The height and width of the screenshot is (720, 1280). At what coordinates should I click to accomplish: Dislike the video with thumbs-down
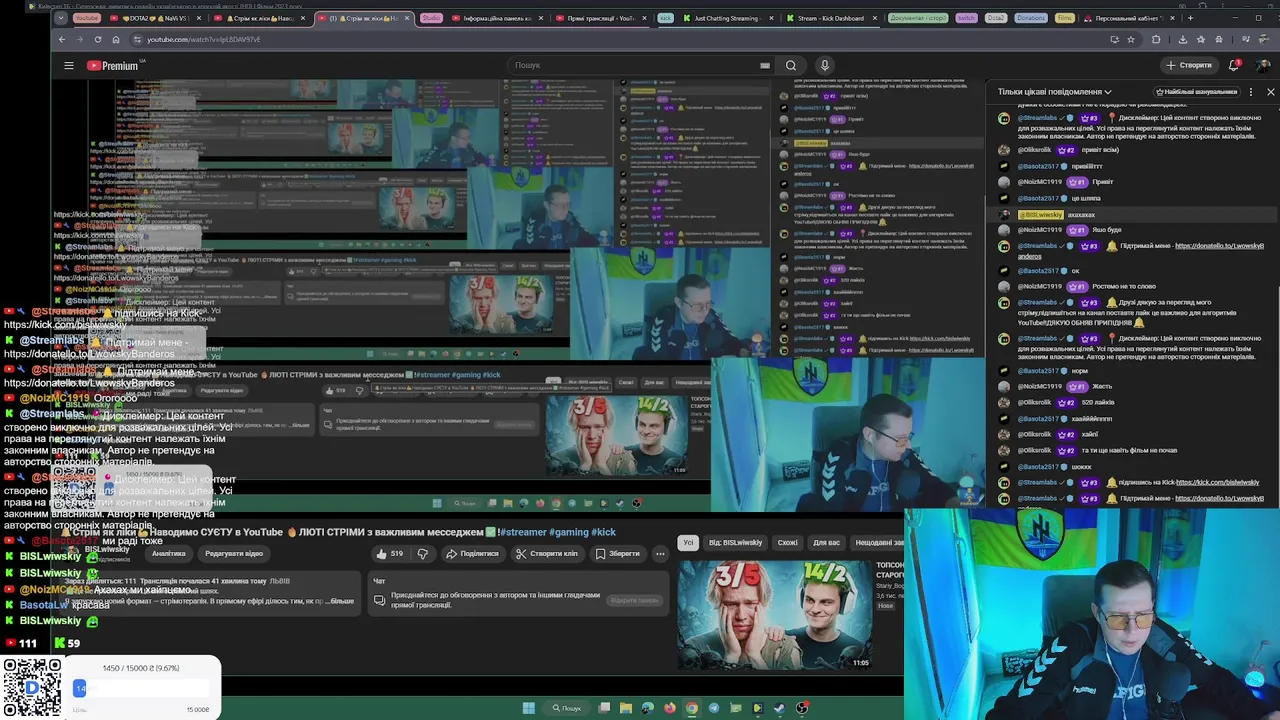point(423,554)
